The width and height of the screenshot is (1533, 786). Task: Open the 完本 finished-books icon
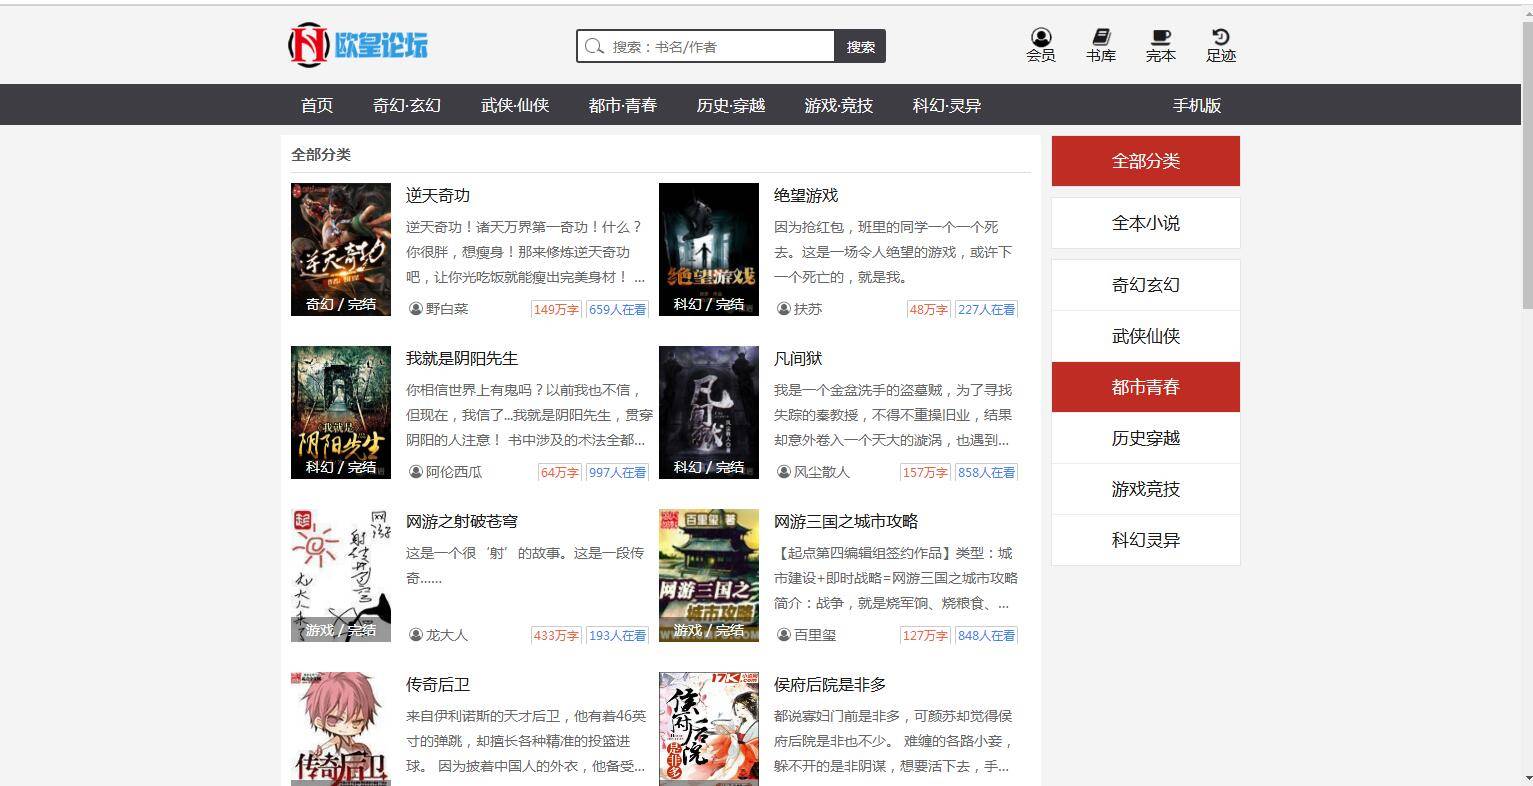[x=1160, y=43]
